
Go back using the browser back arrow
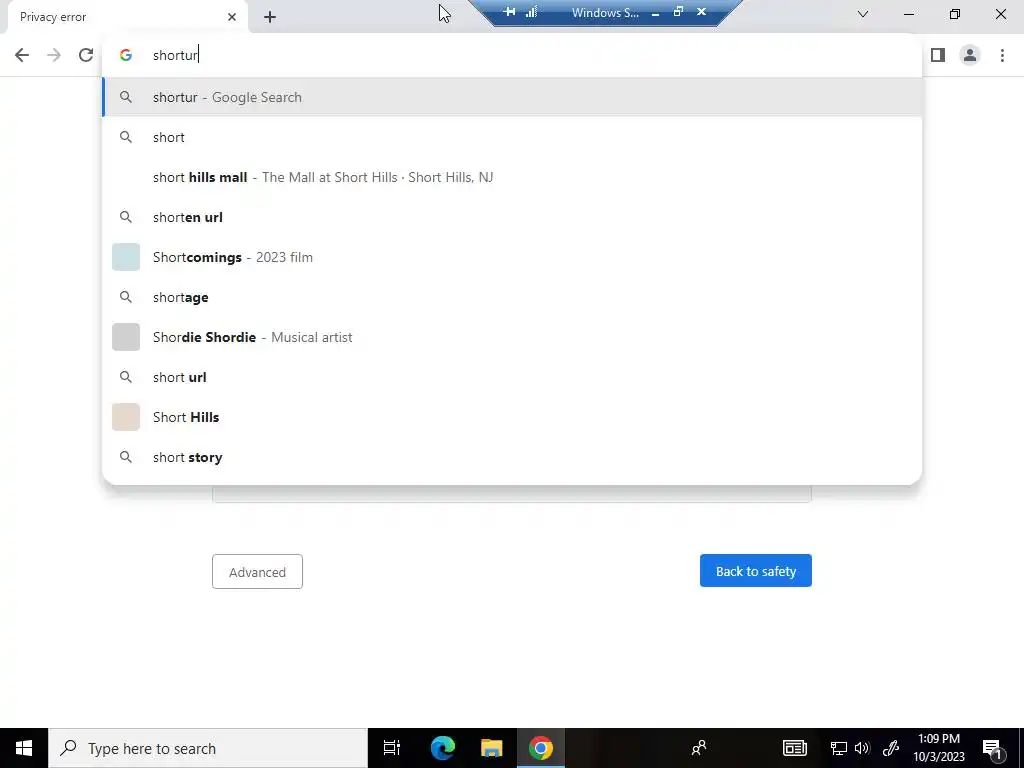coord(22,55)
